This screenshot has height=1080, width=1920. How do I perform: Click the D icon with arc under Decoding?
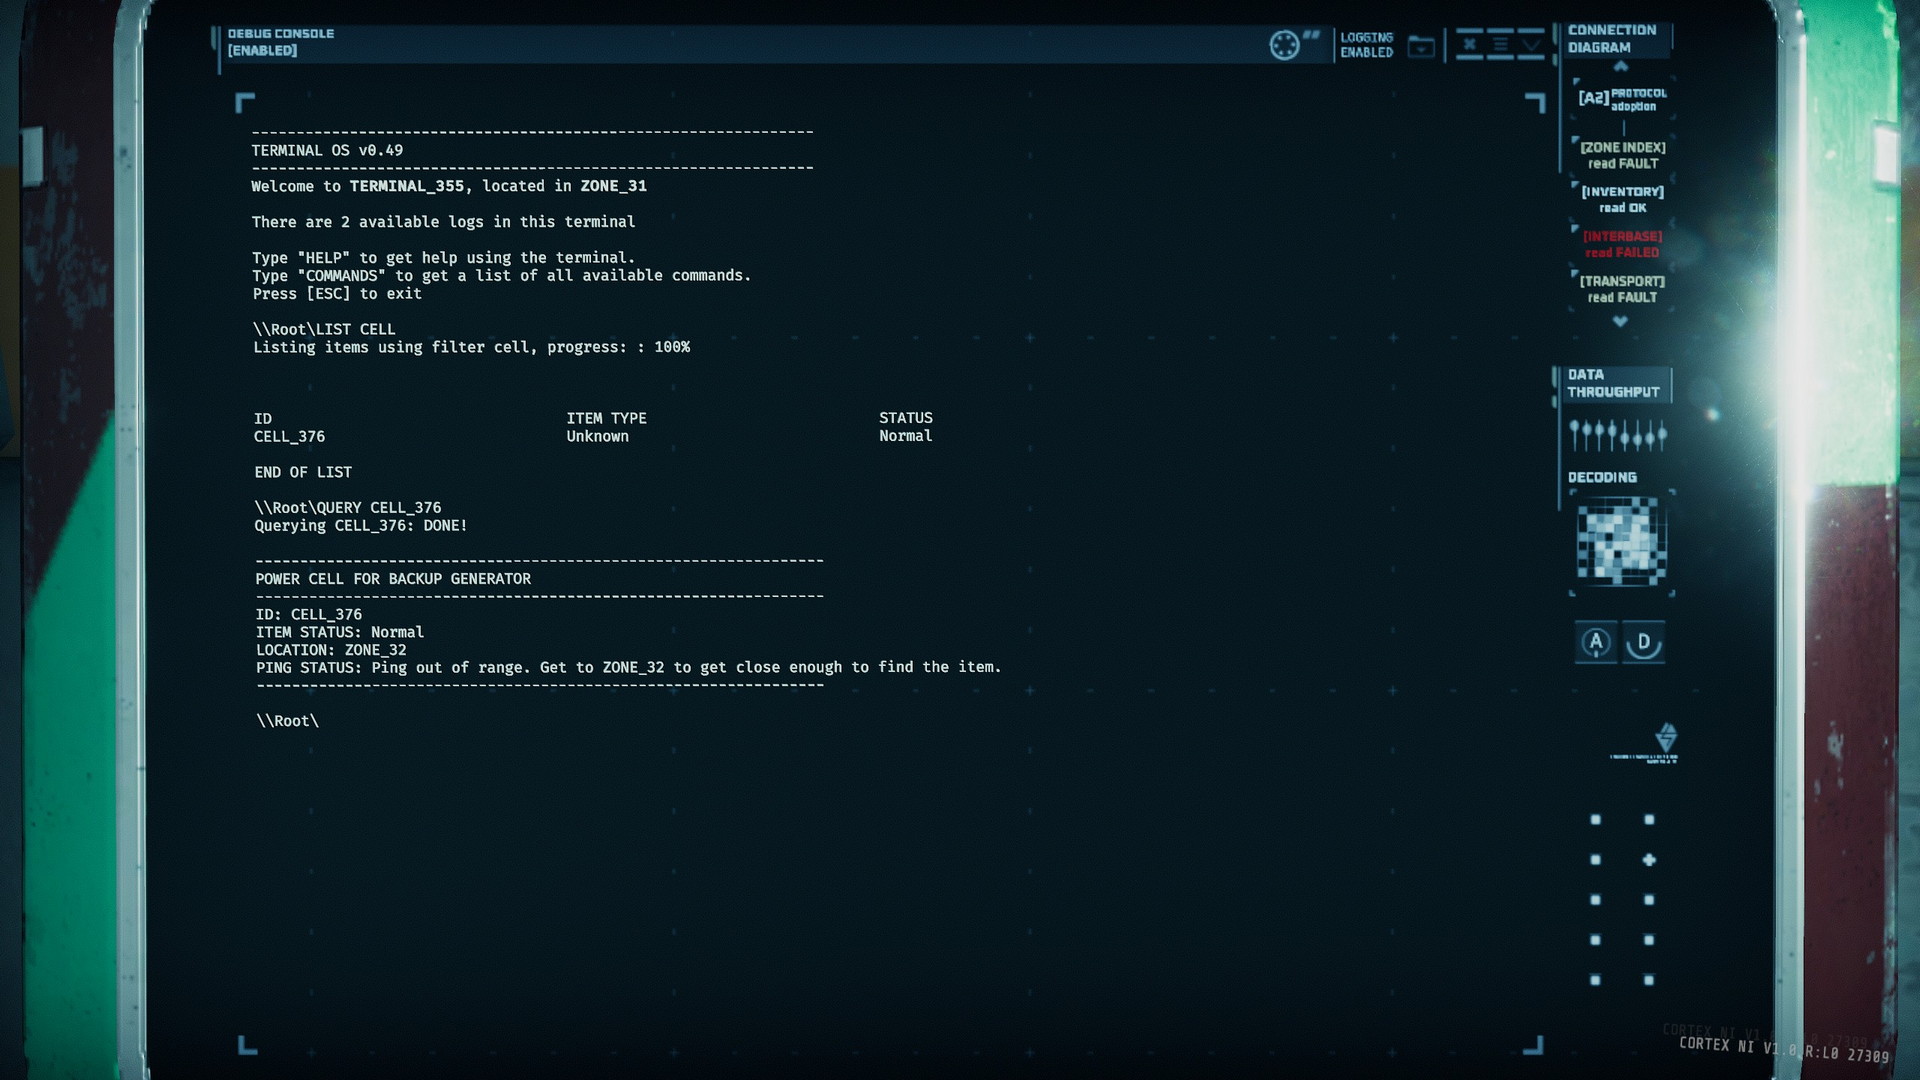(1643, 642)
